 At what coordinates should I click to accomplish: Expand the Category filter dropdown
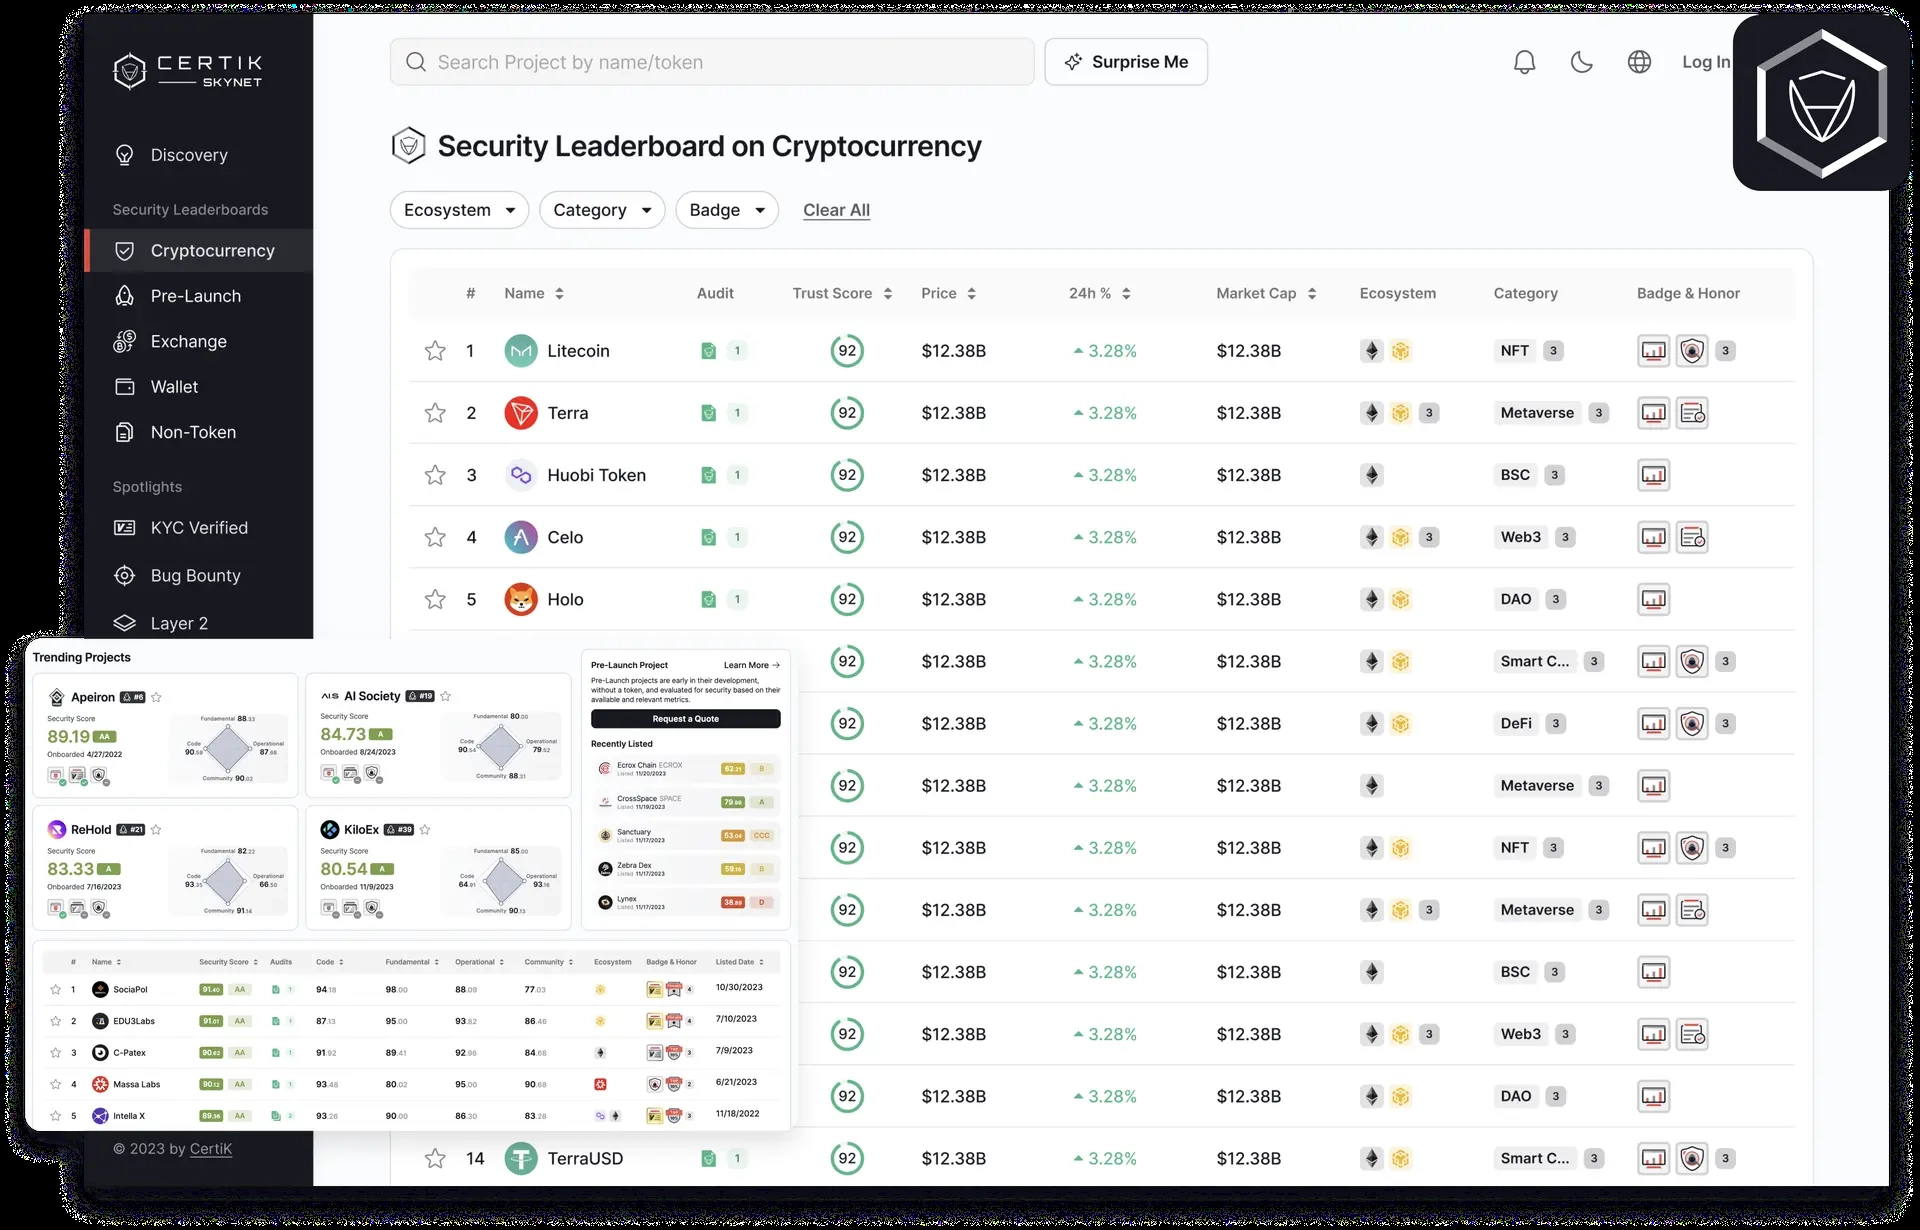pos(602,210)
